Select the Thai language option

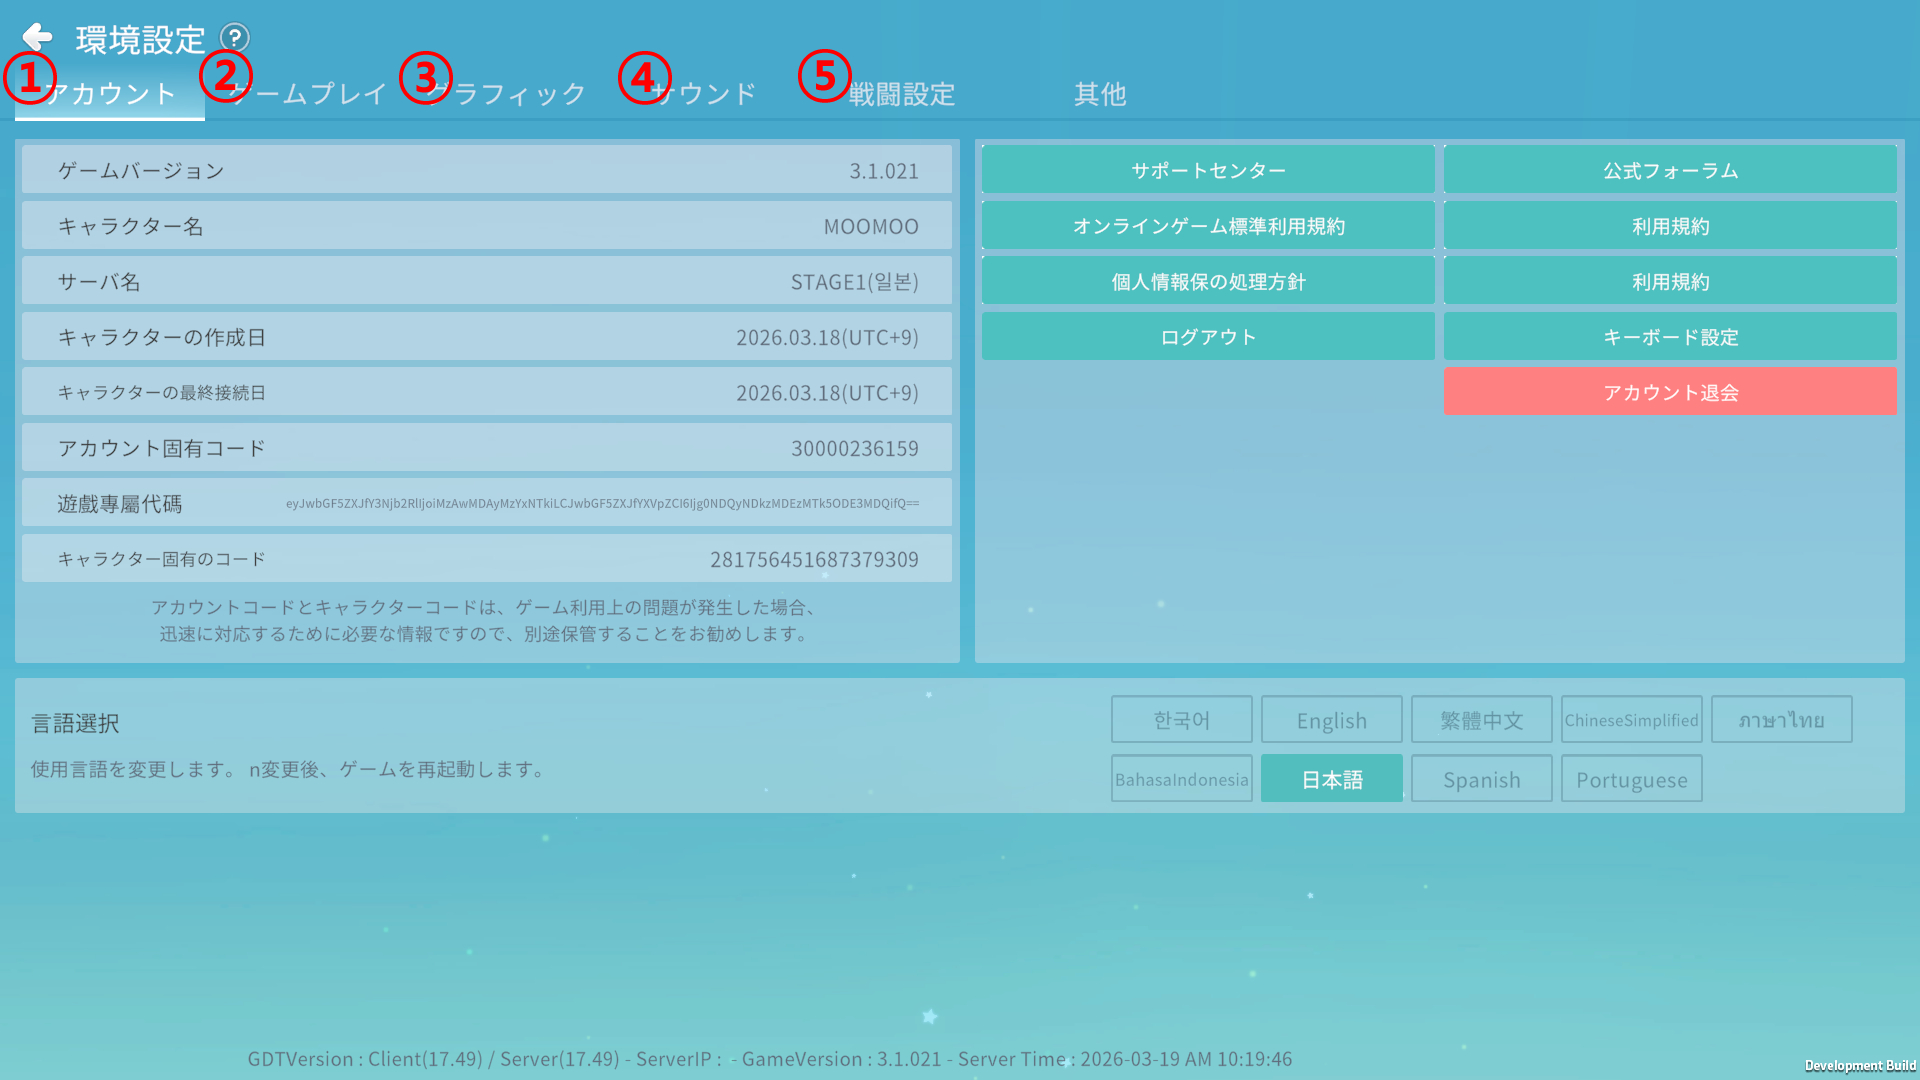[x=1782, y=720]
